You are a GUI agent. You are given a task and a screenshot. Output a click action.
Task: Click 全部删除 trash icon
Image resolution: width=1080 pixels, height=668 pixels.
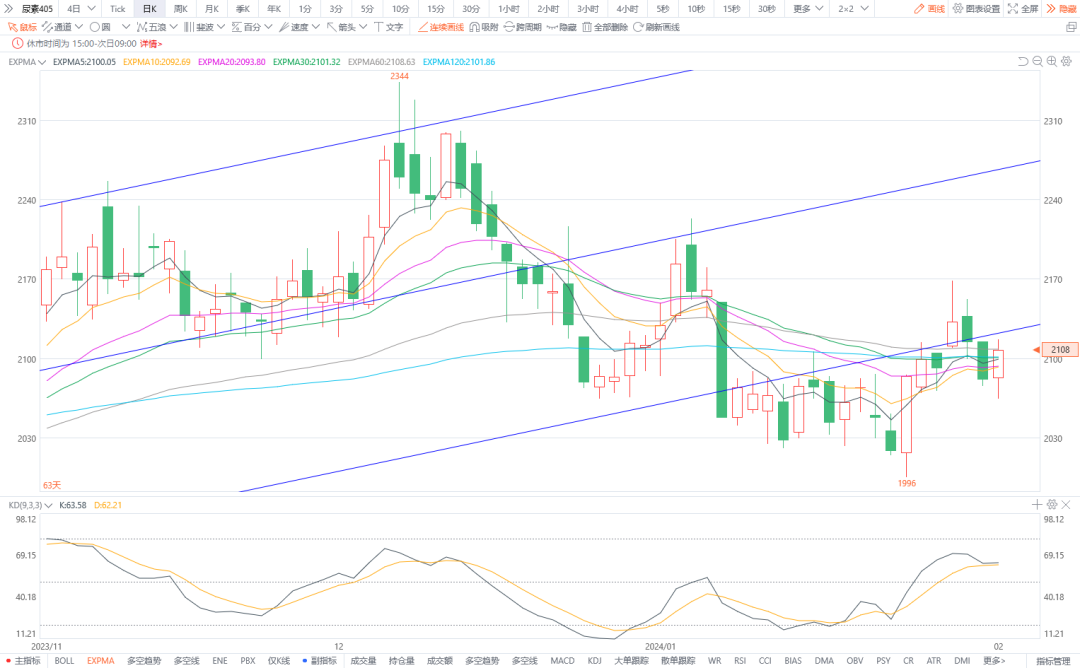605,27
